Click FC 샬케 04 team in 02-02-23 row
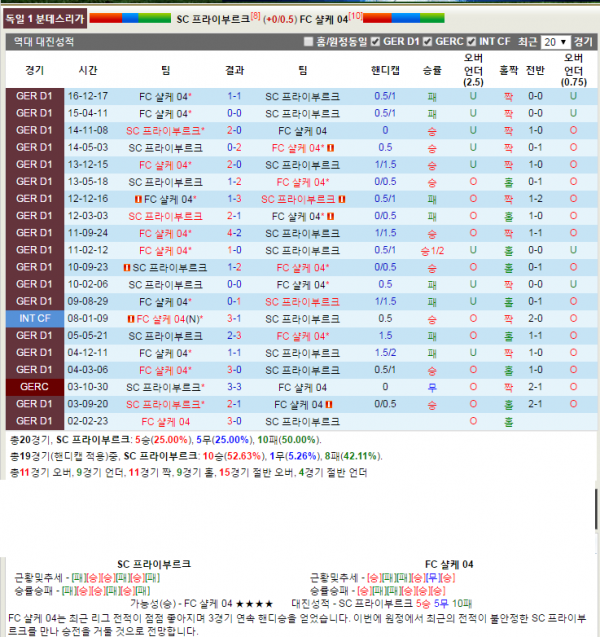The width and height of the screenshot is (600, 637). click(165, 422)
